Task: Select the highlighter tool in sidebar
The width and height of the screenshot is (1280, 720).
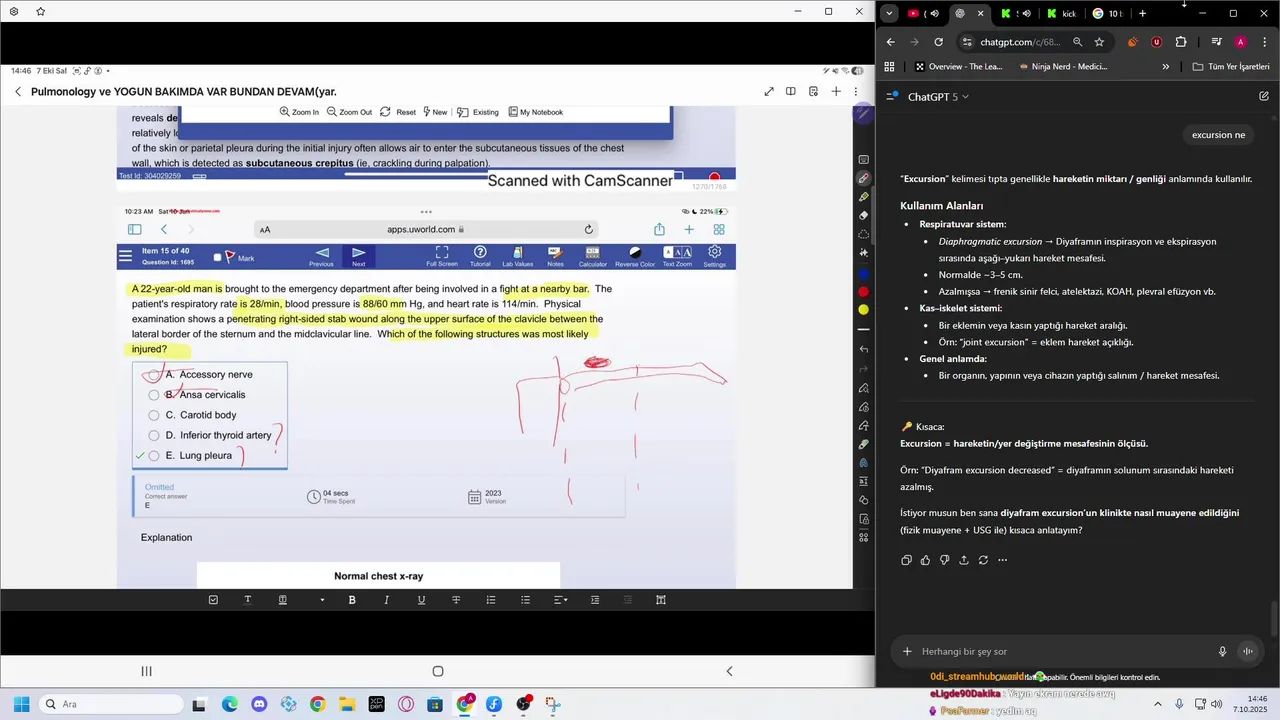Action: coord(864,197)
